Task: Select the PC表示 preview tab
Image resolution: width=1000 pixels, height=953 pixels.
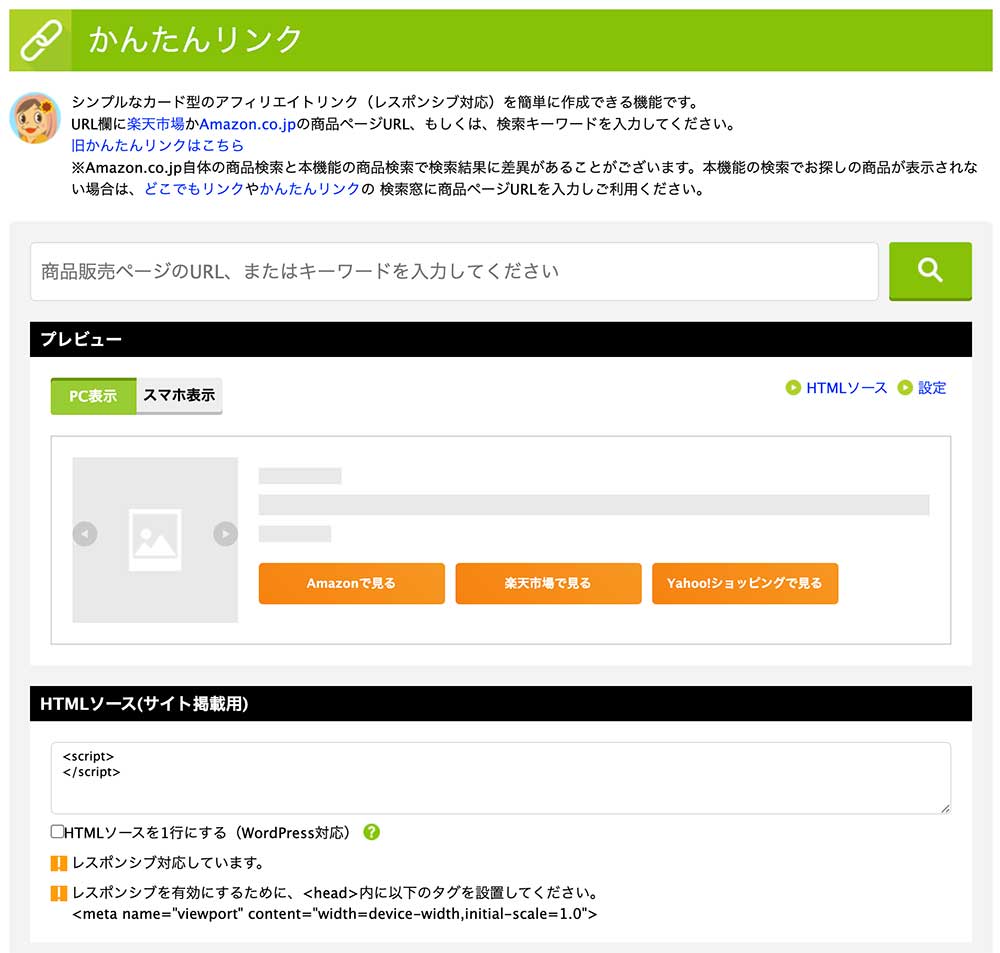Action: (x=93, y=396)
